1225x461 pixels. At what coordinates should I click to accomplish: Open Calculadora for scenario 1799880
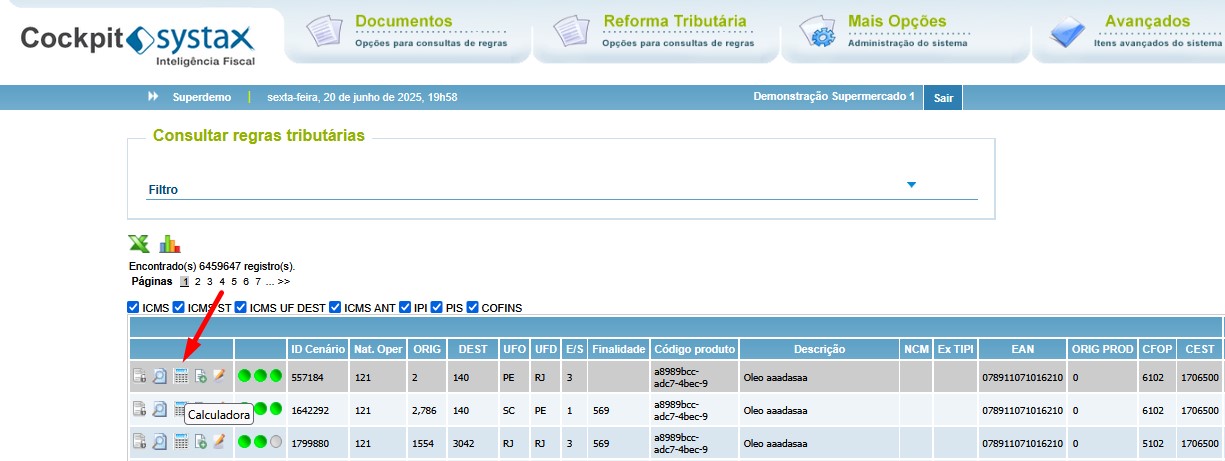(x=181, y=441)
